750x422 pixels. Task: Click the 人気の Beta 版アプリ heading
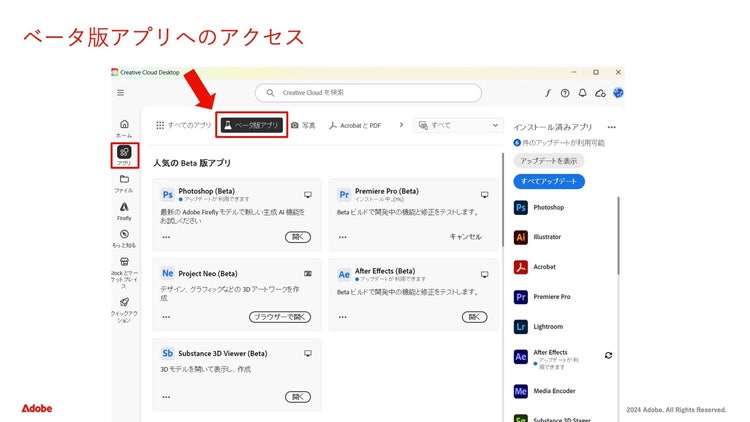[192, 163]
